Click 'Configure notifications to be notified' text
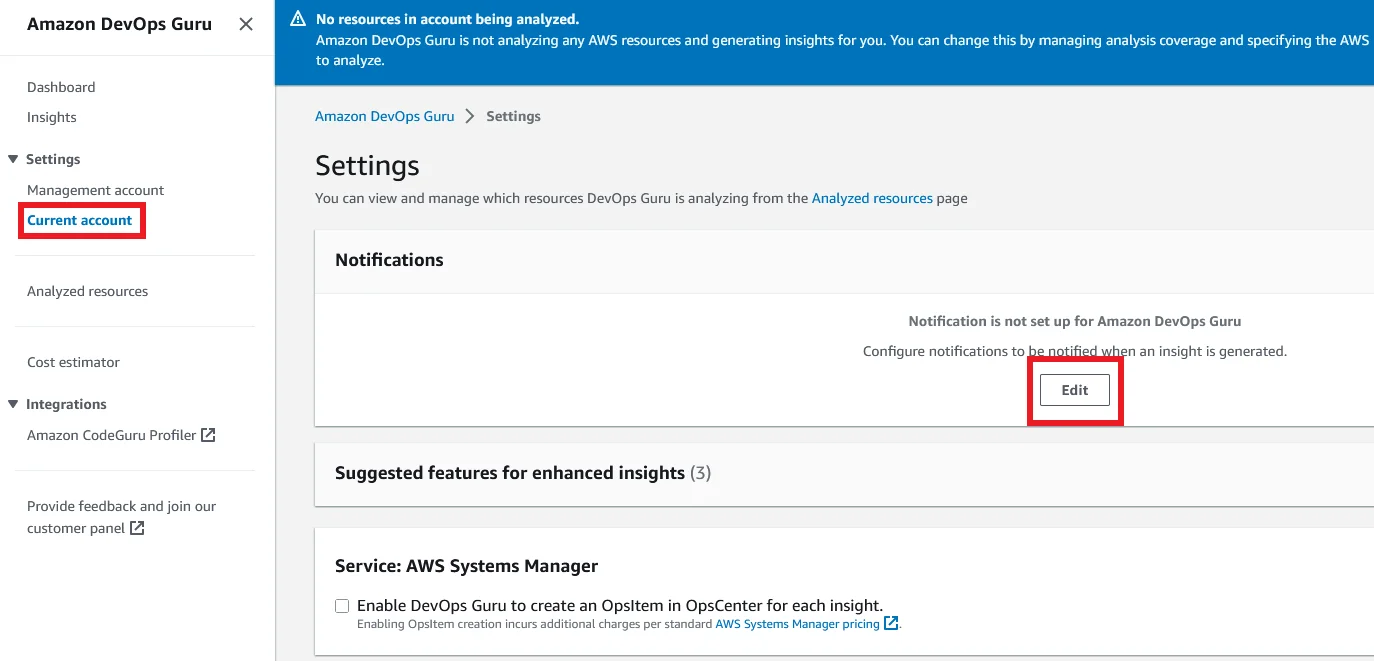Viewport: 1374px width, 661px height. pos(1075,351)
